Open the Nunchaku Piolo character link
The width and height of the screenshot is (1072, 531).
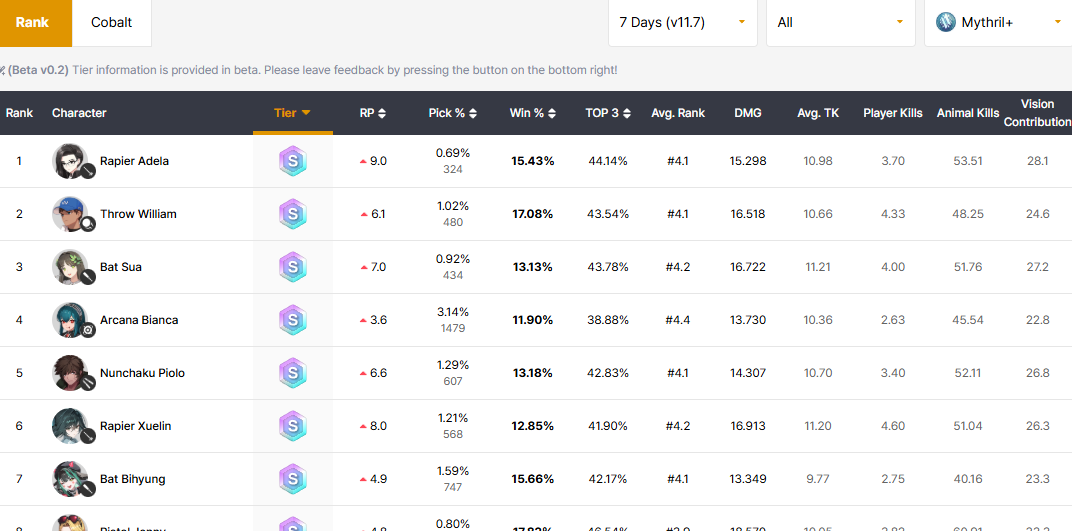pos(142,373)
